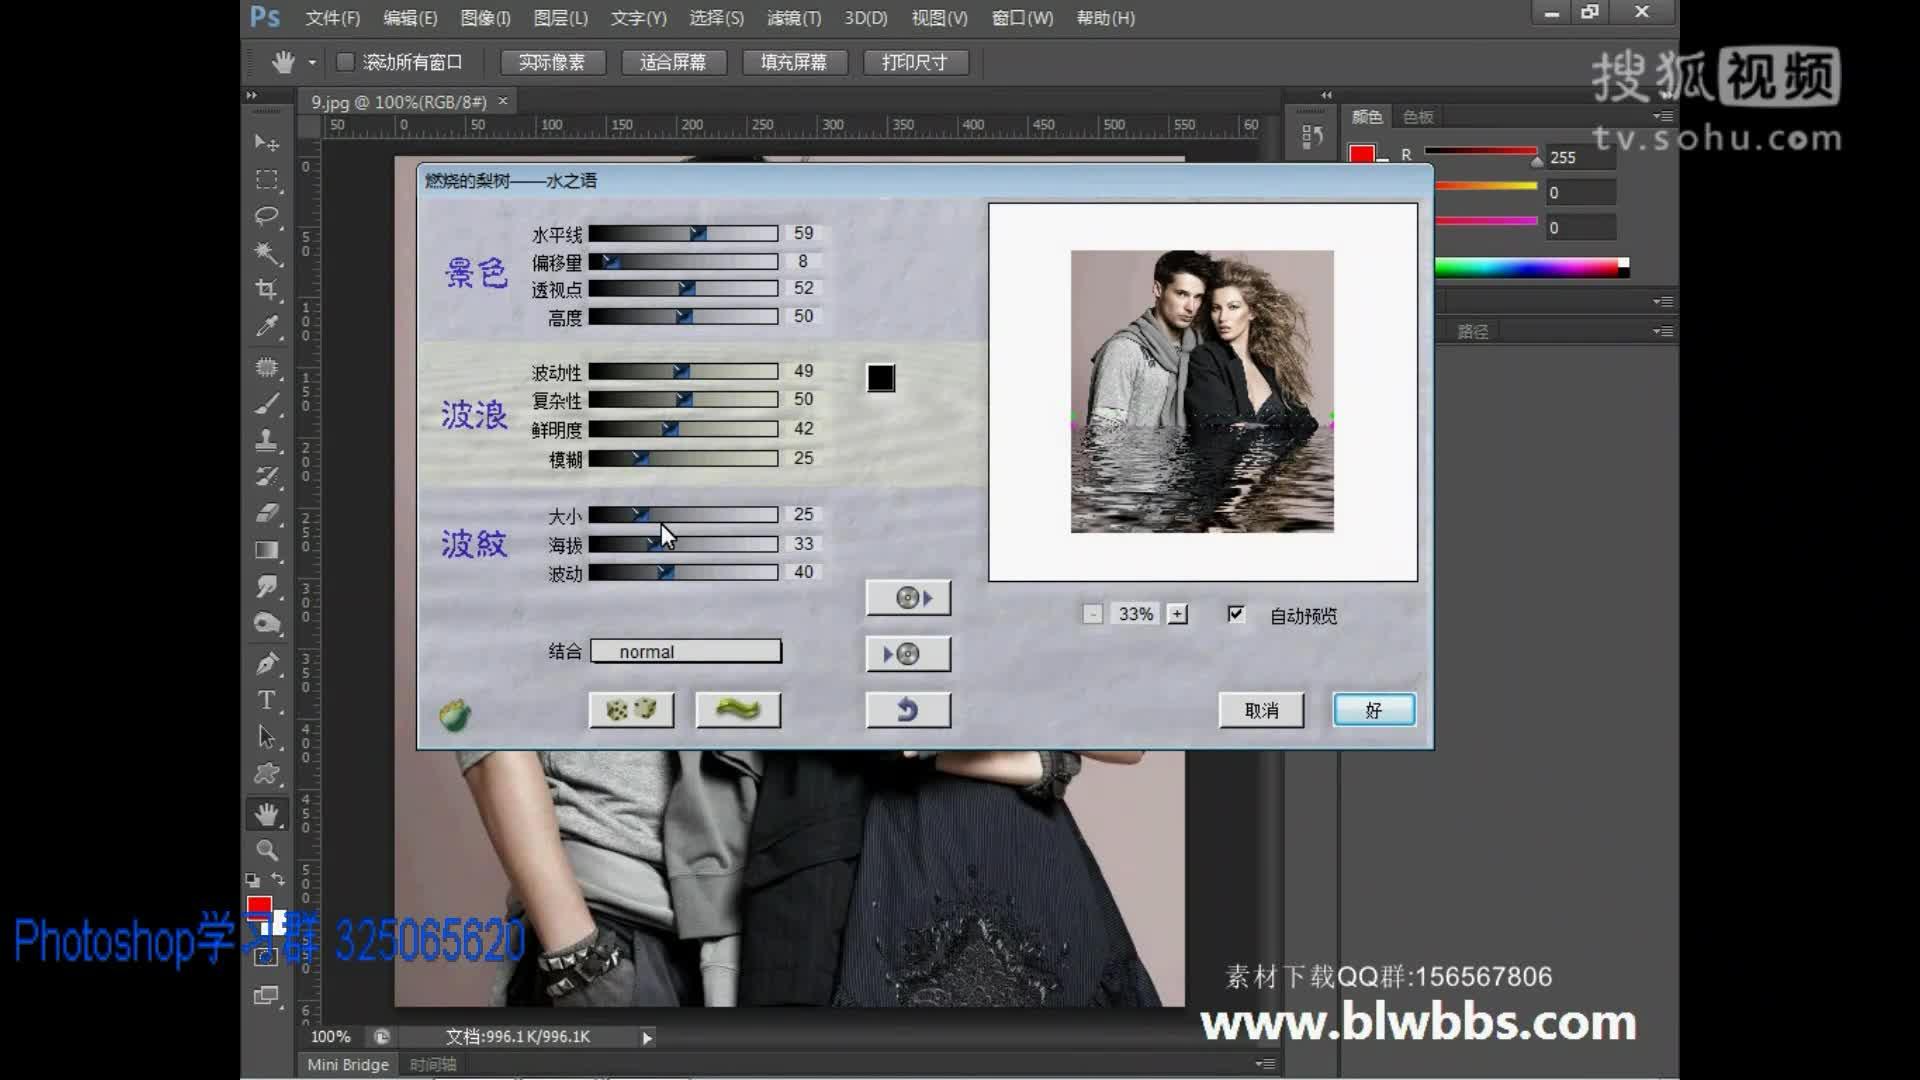Select the Crop tool
Image resolution: width=1920 pixels, height=1080 pixels.
pyautogui.click(x=266, y=290)
